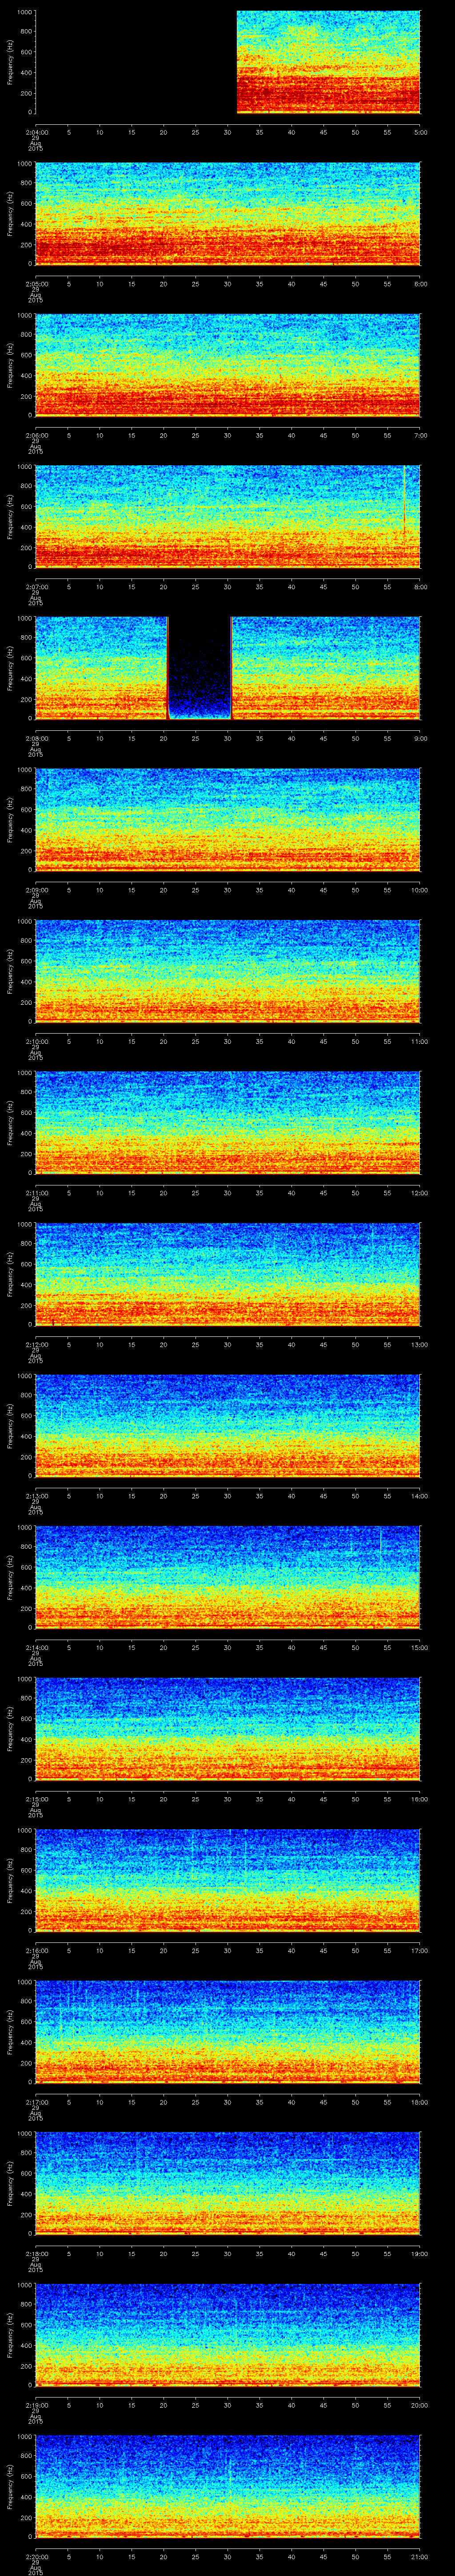Click the black empty region of 2:04:00 panel
The height and width of the screenshot is (2576, 455).
[136, 62]
